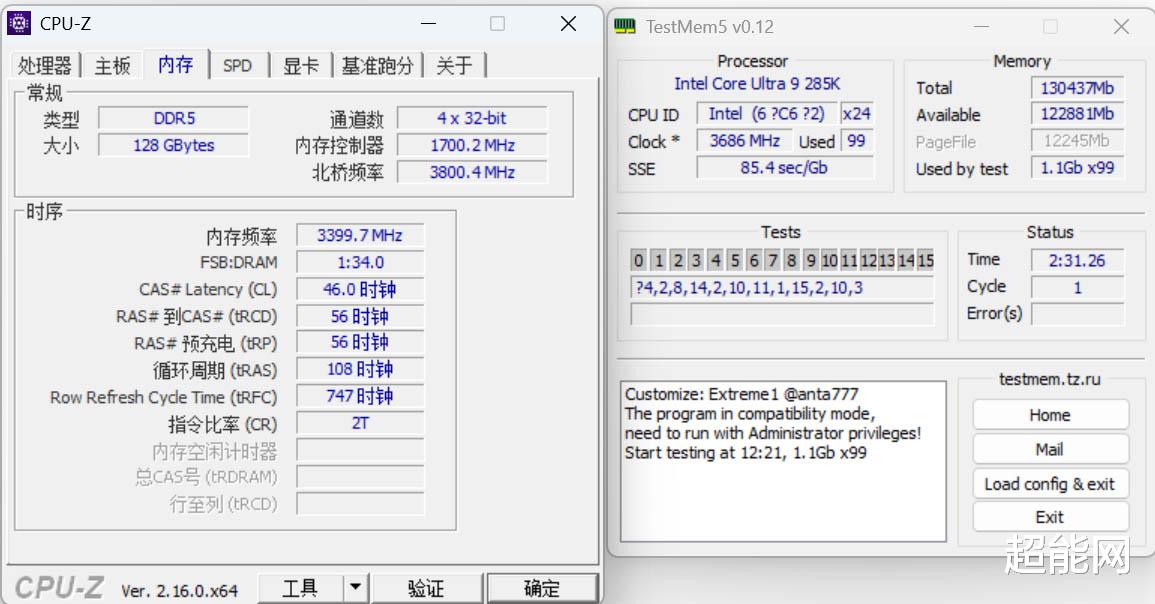1155x604 pixels.
Task: Click the Clock 3686 MHz value
Action: 744,141
